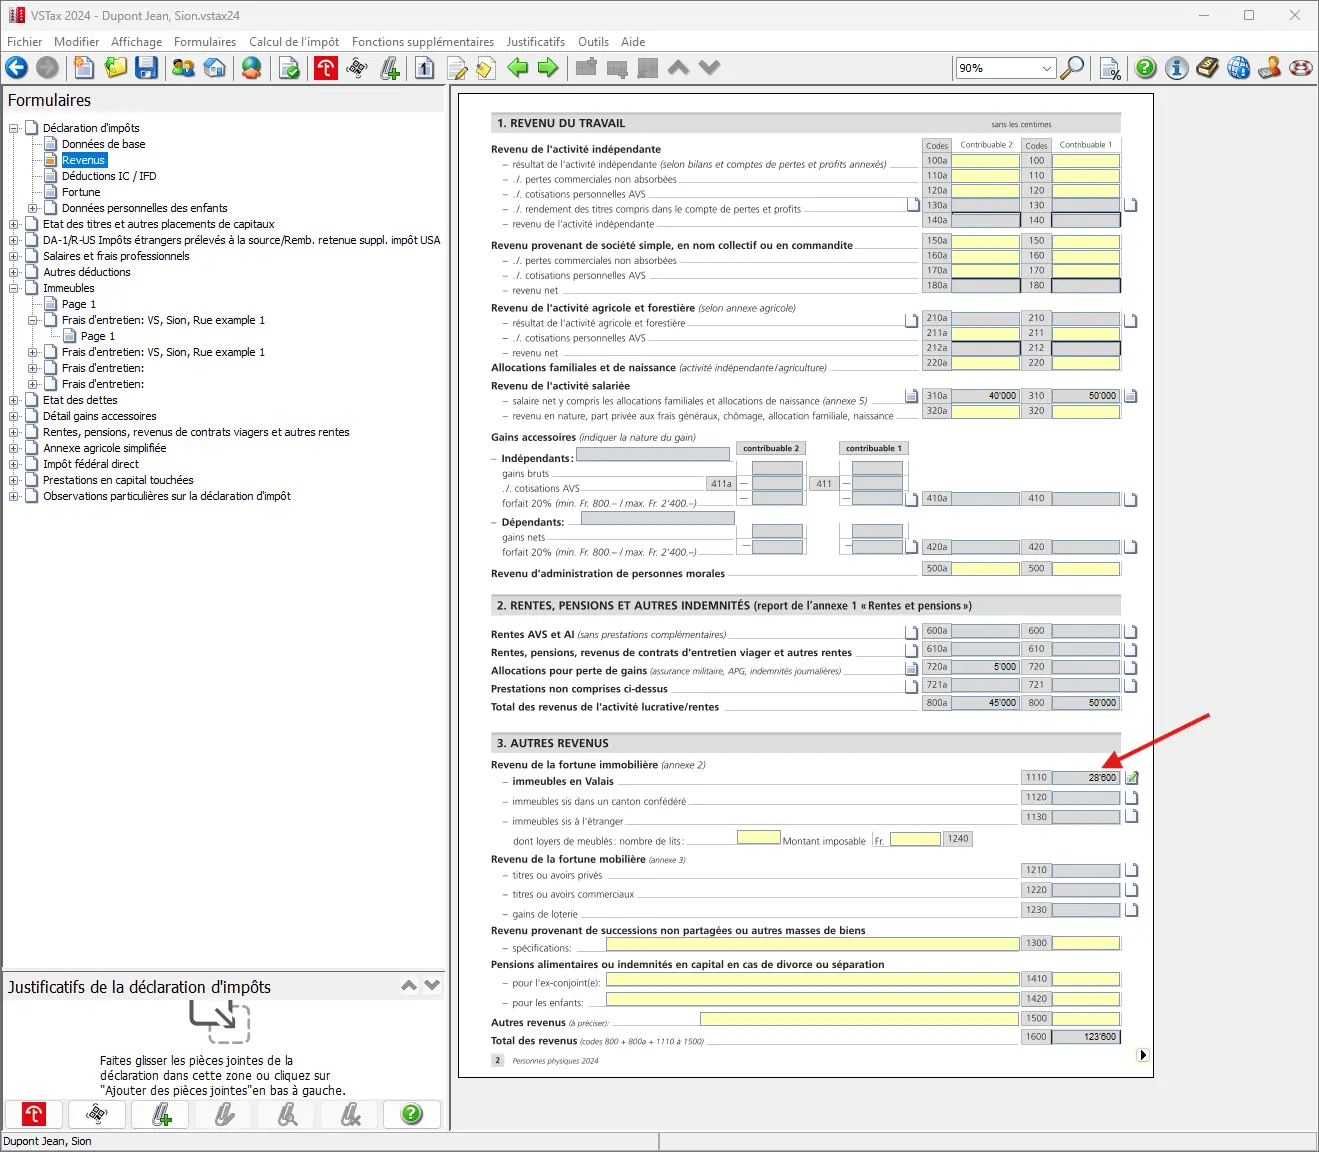The width and height of the screenshot is (1319, 1152).
Task: Select Déductions IC / IFD in the tree
Action: coord(109,176)
